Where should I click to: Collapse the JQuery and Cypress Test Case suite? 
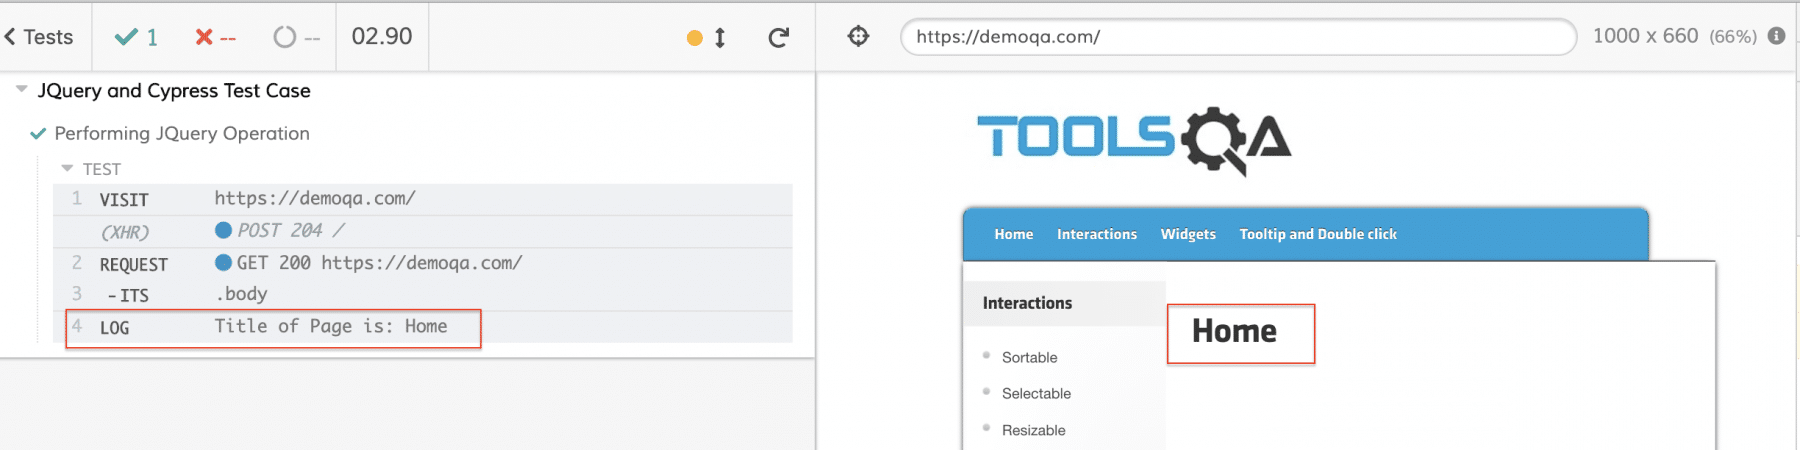22,90
